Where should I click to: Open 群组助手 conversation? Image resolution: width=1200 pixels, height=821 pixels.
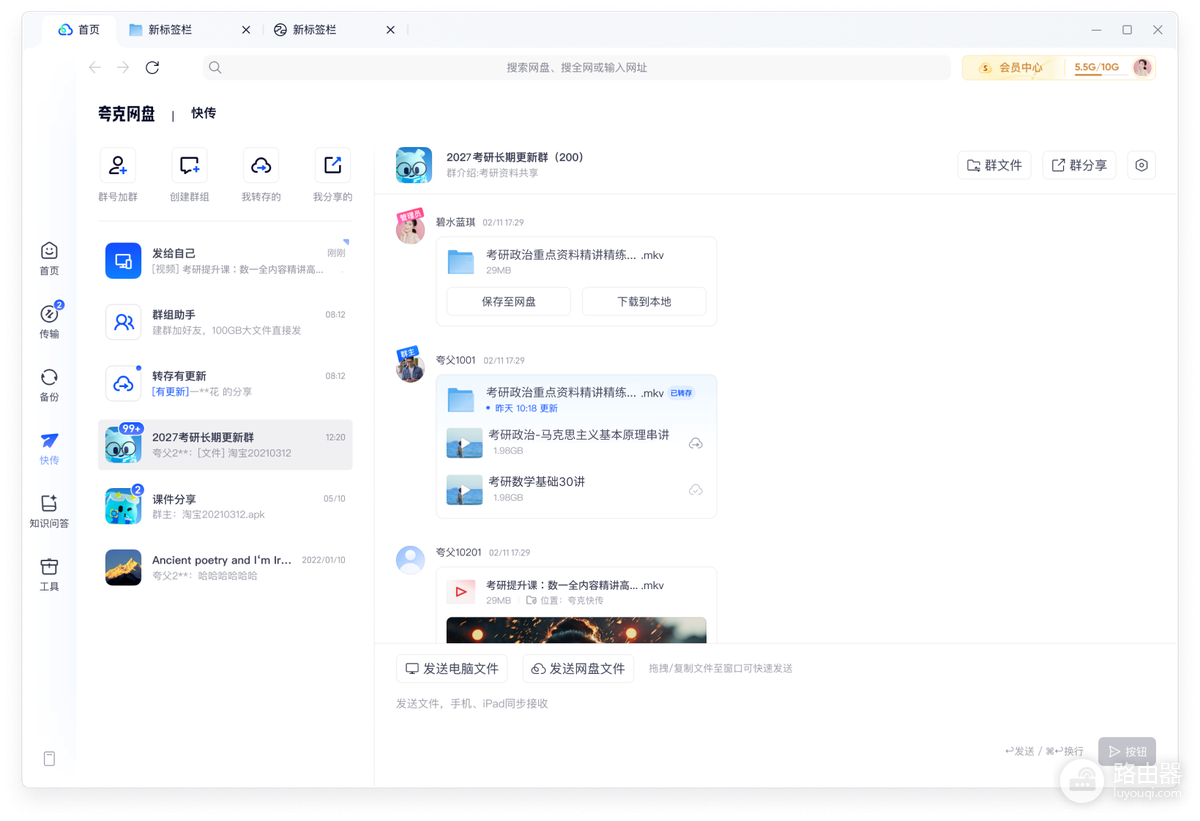tap(225, 322)
